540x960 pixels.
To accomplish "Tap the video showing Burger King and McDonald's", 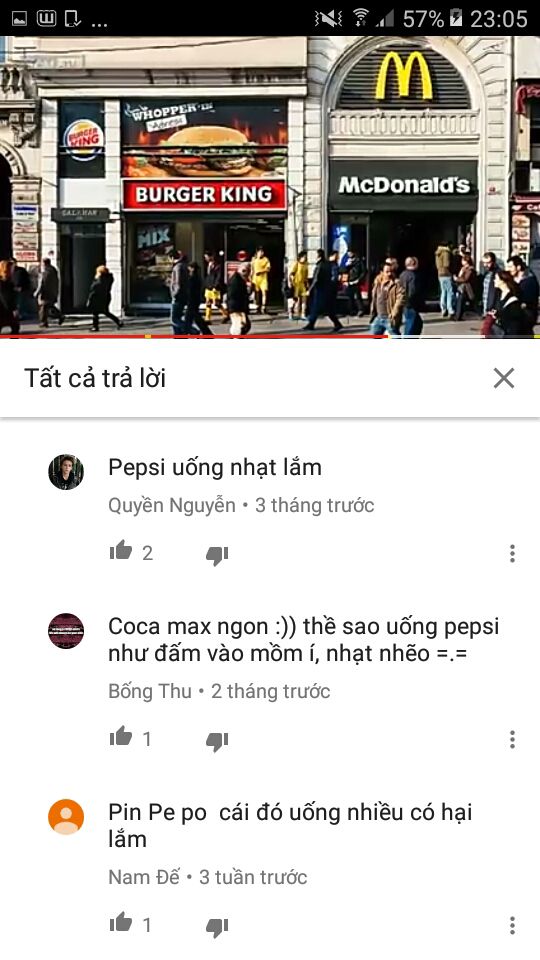I will (x=270, y=186).
